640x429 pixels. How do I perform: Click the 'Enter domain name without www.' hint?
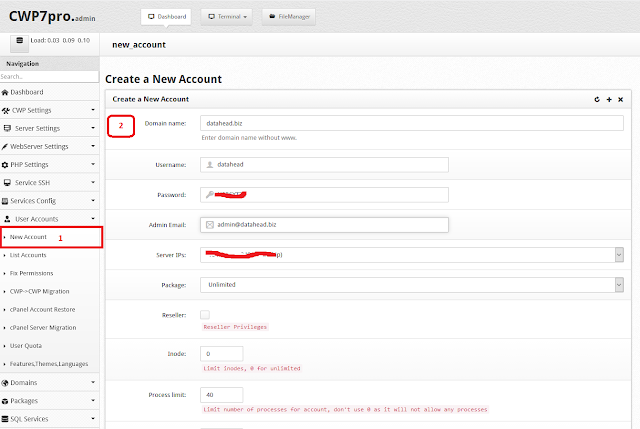coord(249,138)
